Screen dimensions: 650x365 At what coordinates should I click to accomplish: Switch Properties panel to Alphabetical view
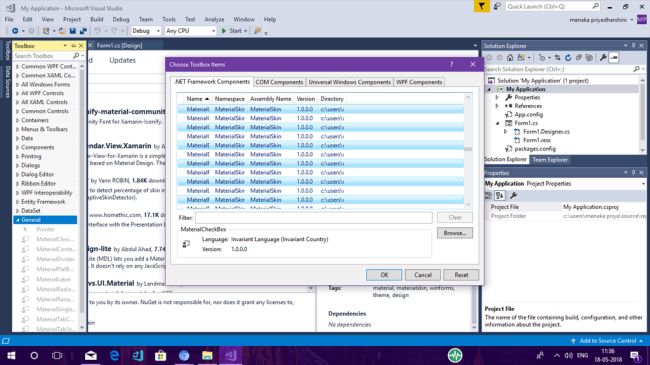500,195
